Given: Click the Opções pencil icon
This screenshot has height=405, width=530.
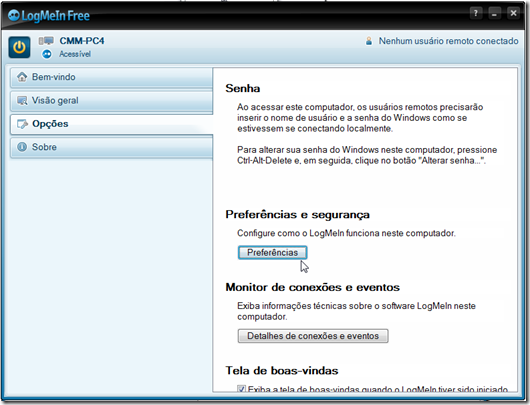Looking at the screenshot, I should coord(22,124).
